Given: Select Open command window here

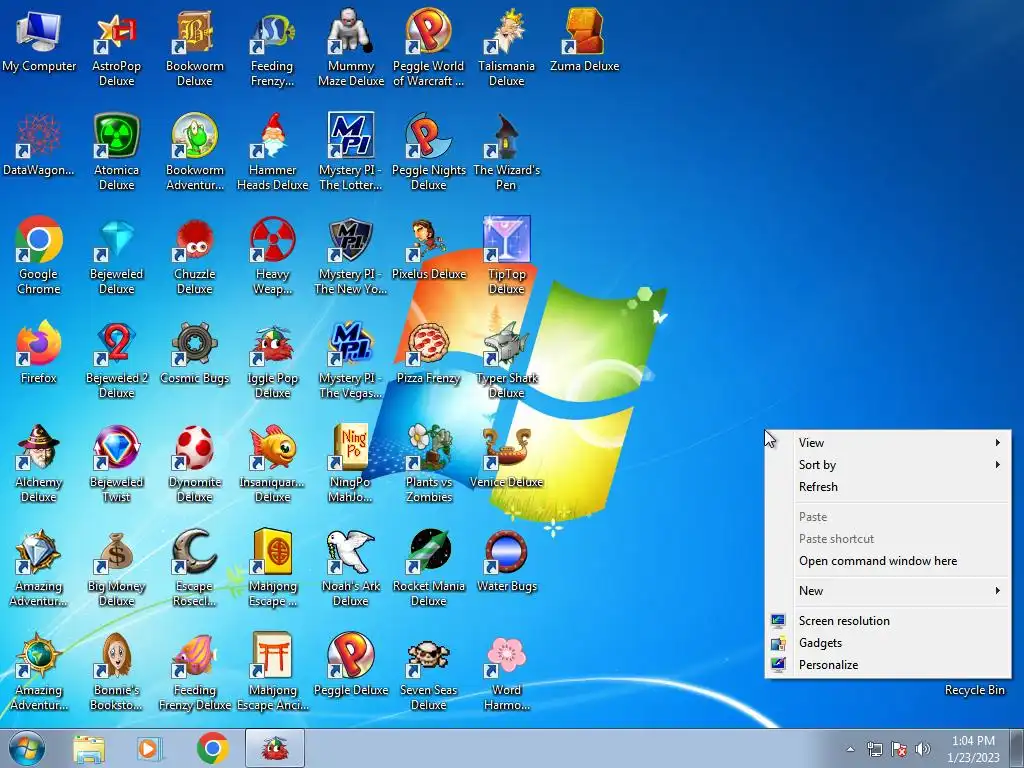Looking at the screenshot, I should click(x=888, y=561).
